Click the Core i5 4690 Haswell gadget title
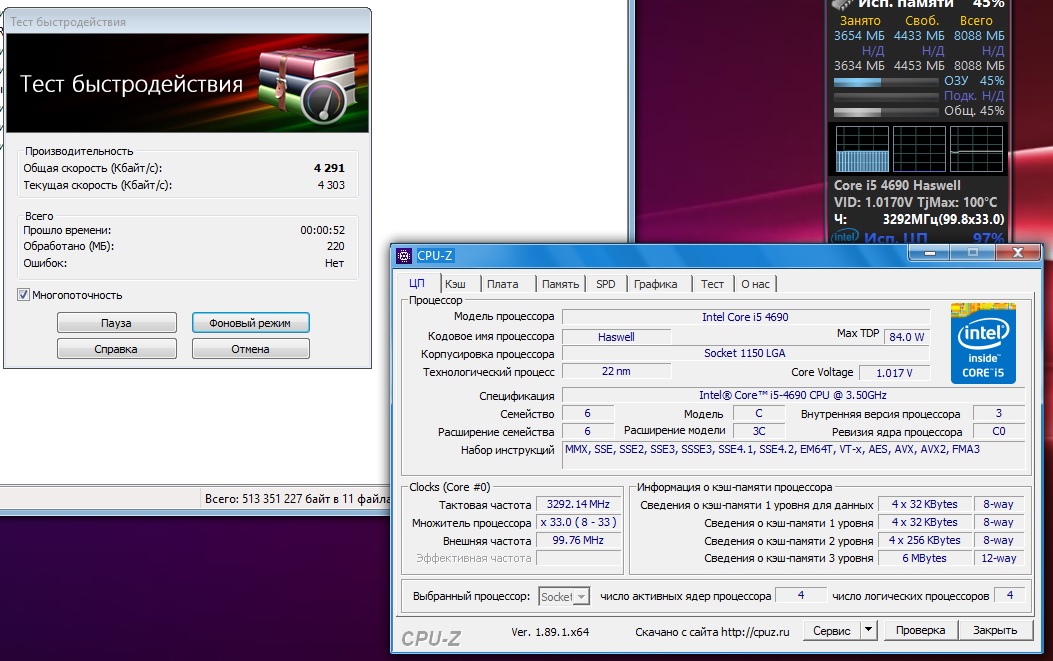 897,185
